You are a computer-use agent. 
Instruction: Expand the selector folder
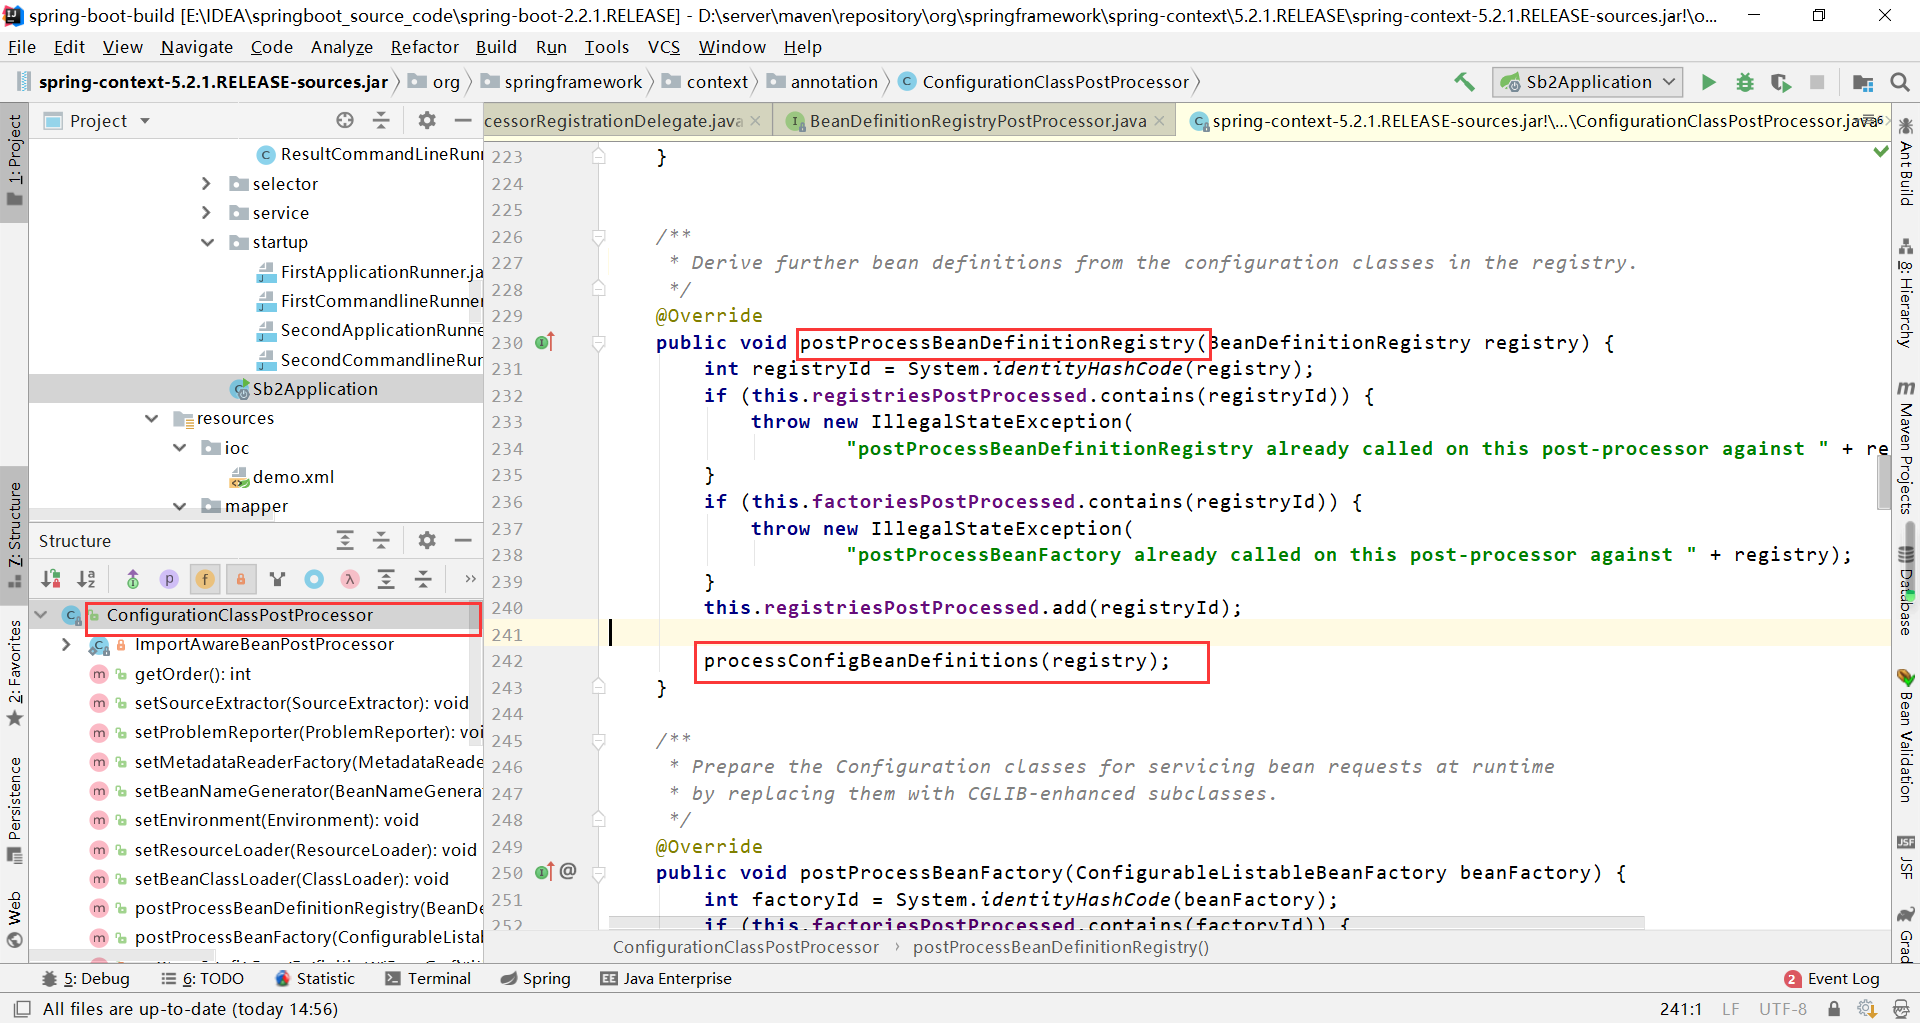tap(206, 183)
